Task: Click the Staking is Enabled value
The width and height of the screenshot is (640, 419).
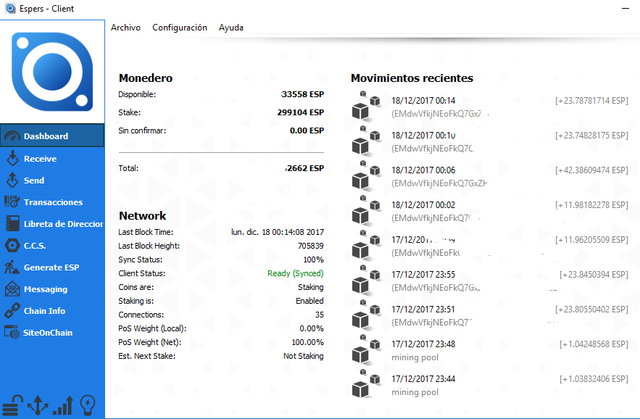Action: [309, 301]
